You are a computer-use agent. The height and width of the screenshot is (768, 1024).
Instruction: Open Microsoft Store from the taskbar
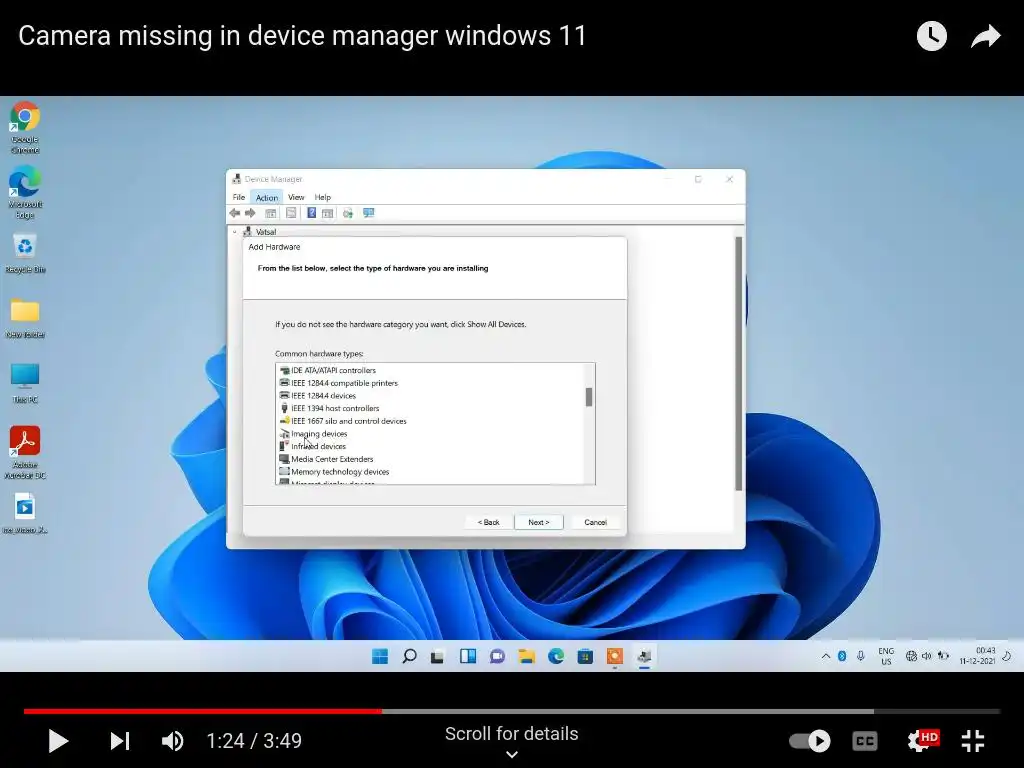585,656
